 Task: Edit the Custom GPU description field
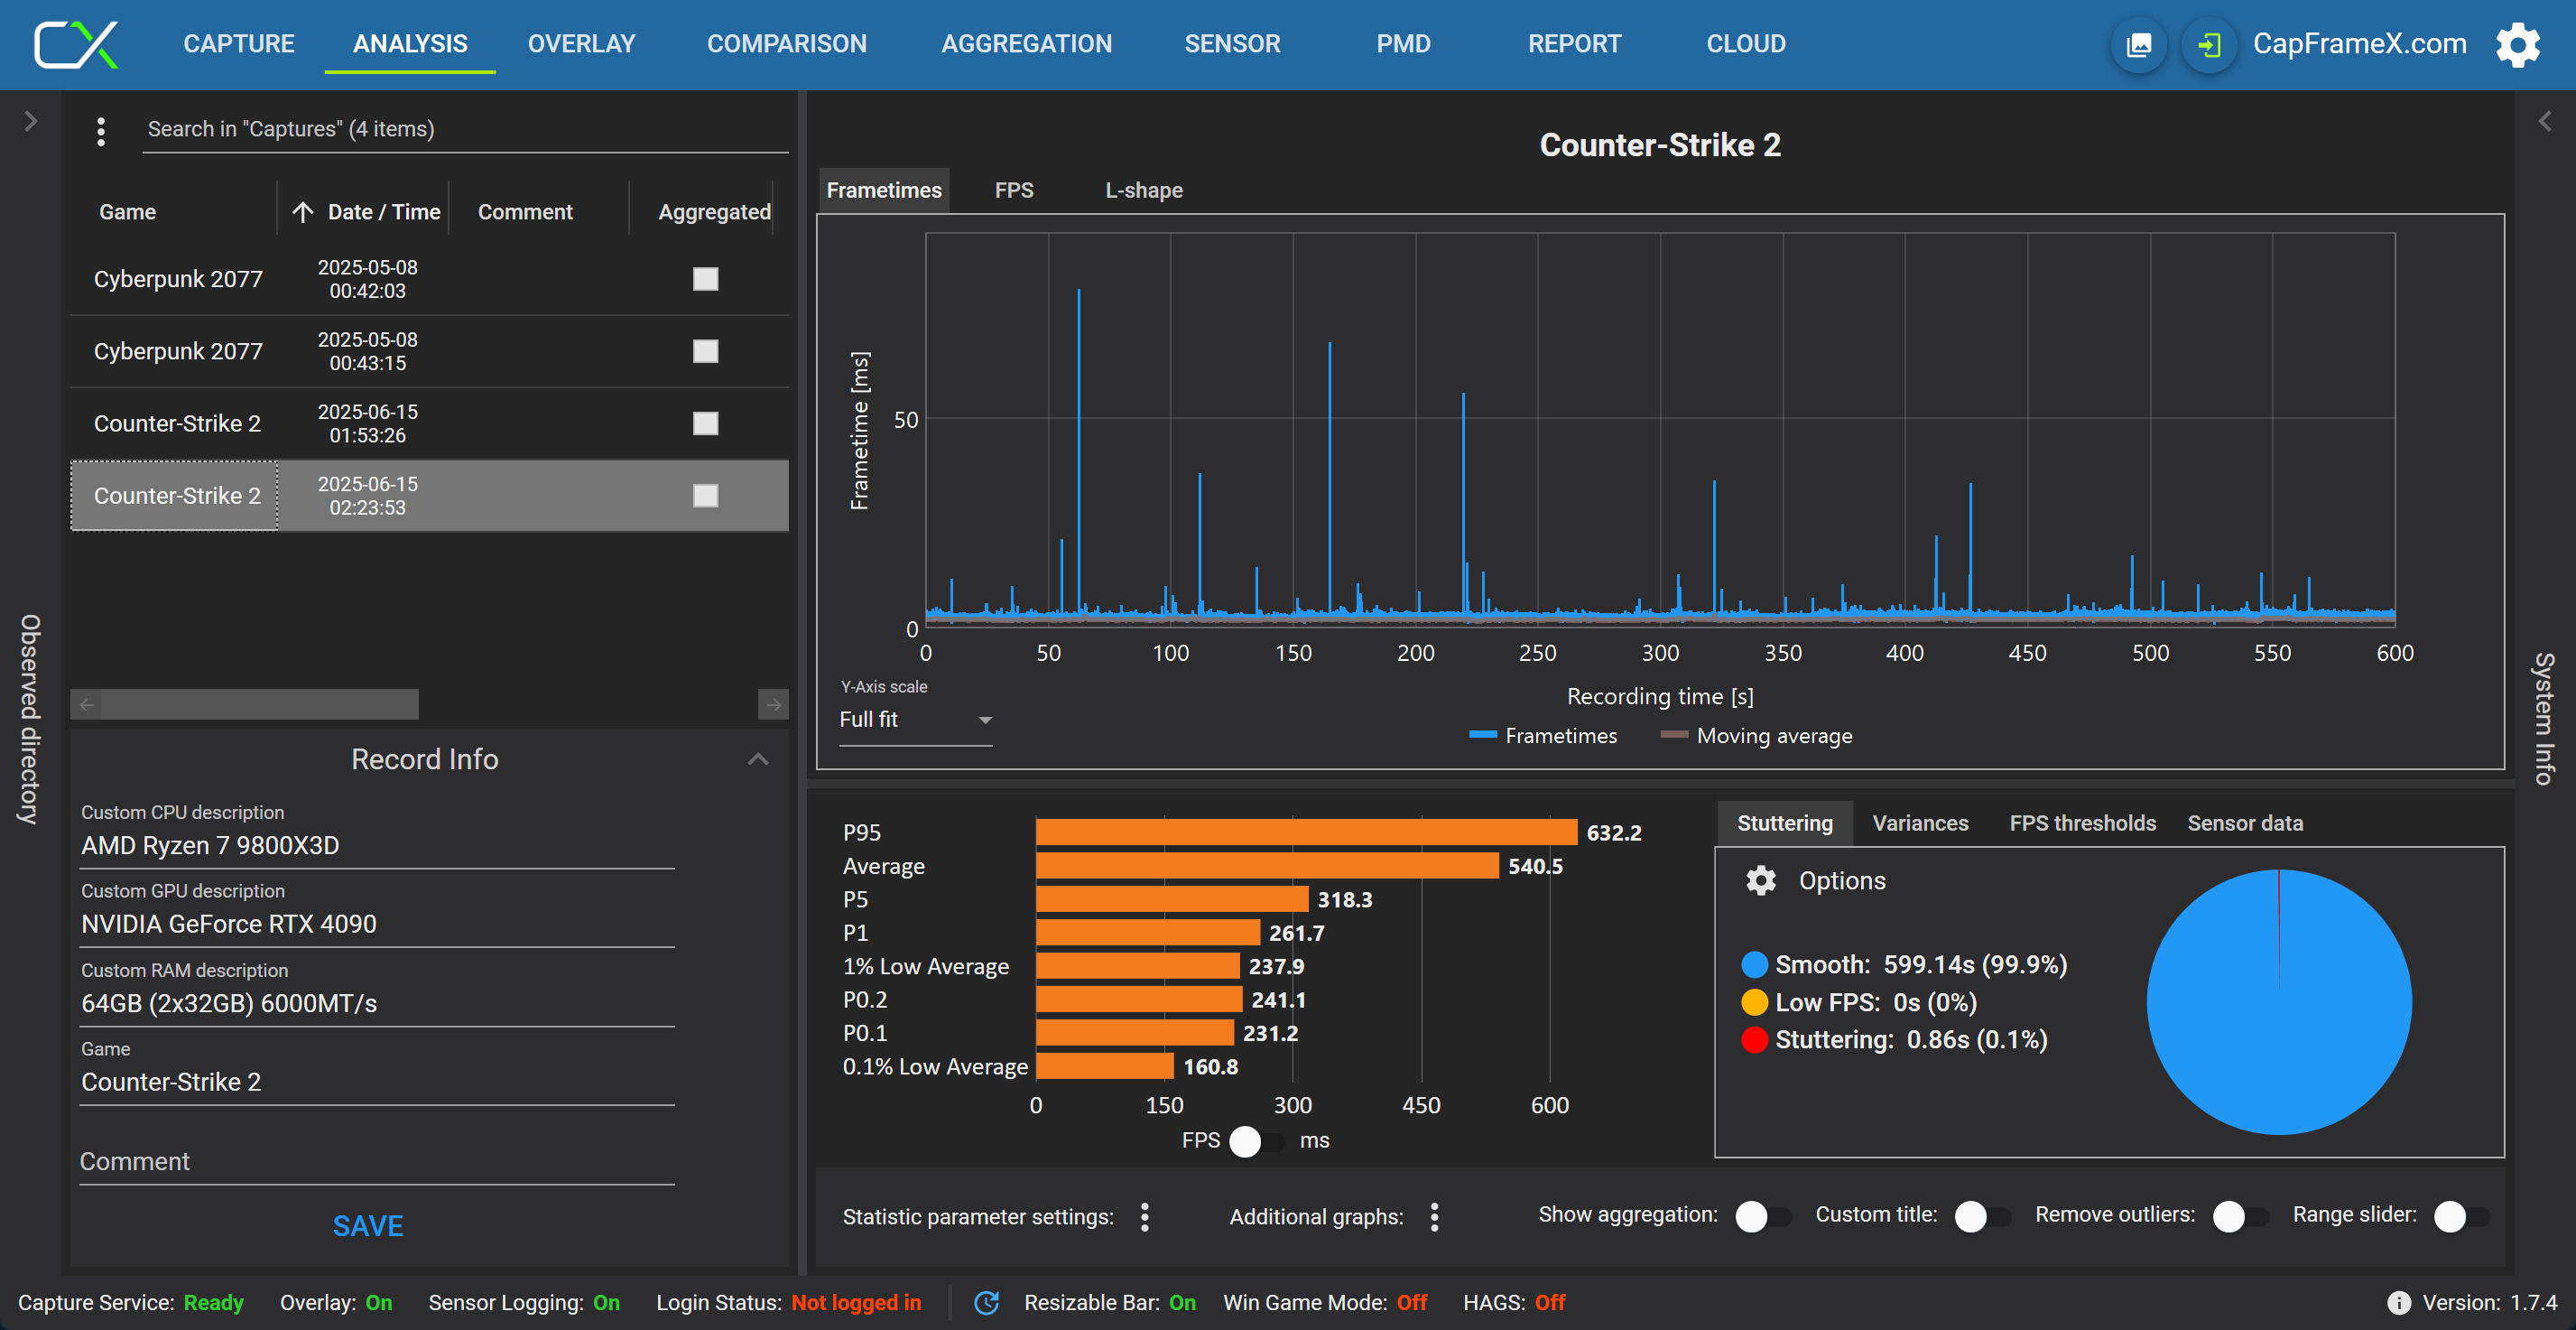[x=377, y=924]
